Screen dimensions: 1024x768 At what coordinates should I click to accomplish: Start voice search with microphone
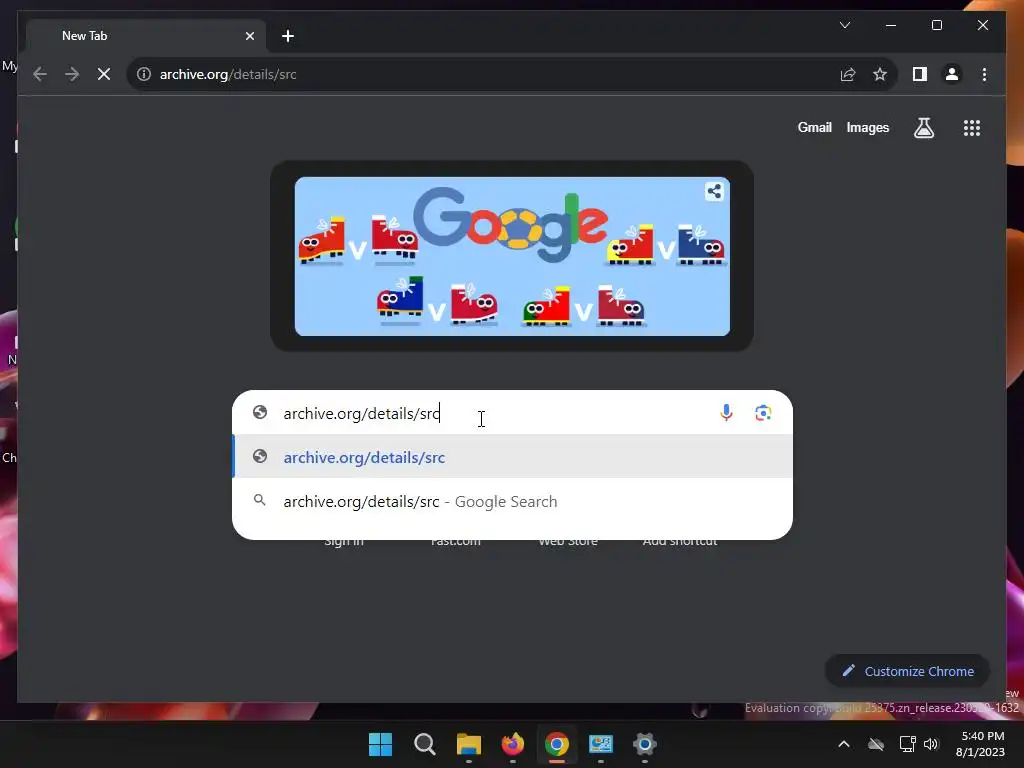pos(726,413)
